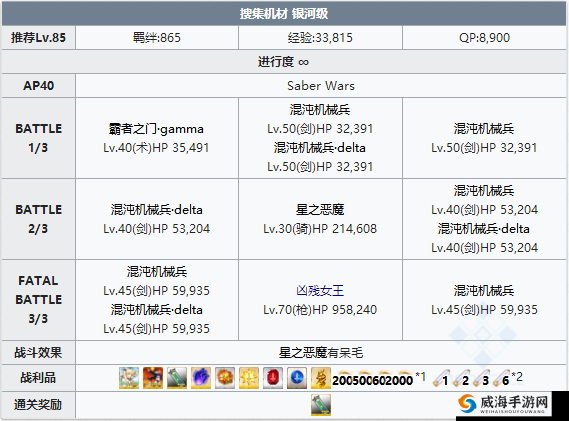The height and width of the screenshot is (421, 569).
Task: Open the 凶残女王 boss link
Action: point(320,291)
